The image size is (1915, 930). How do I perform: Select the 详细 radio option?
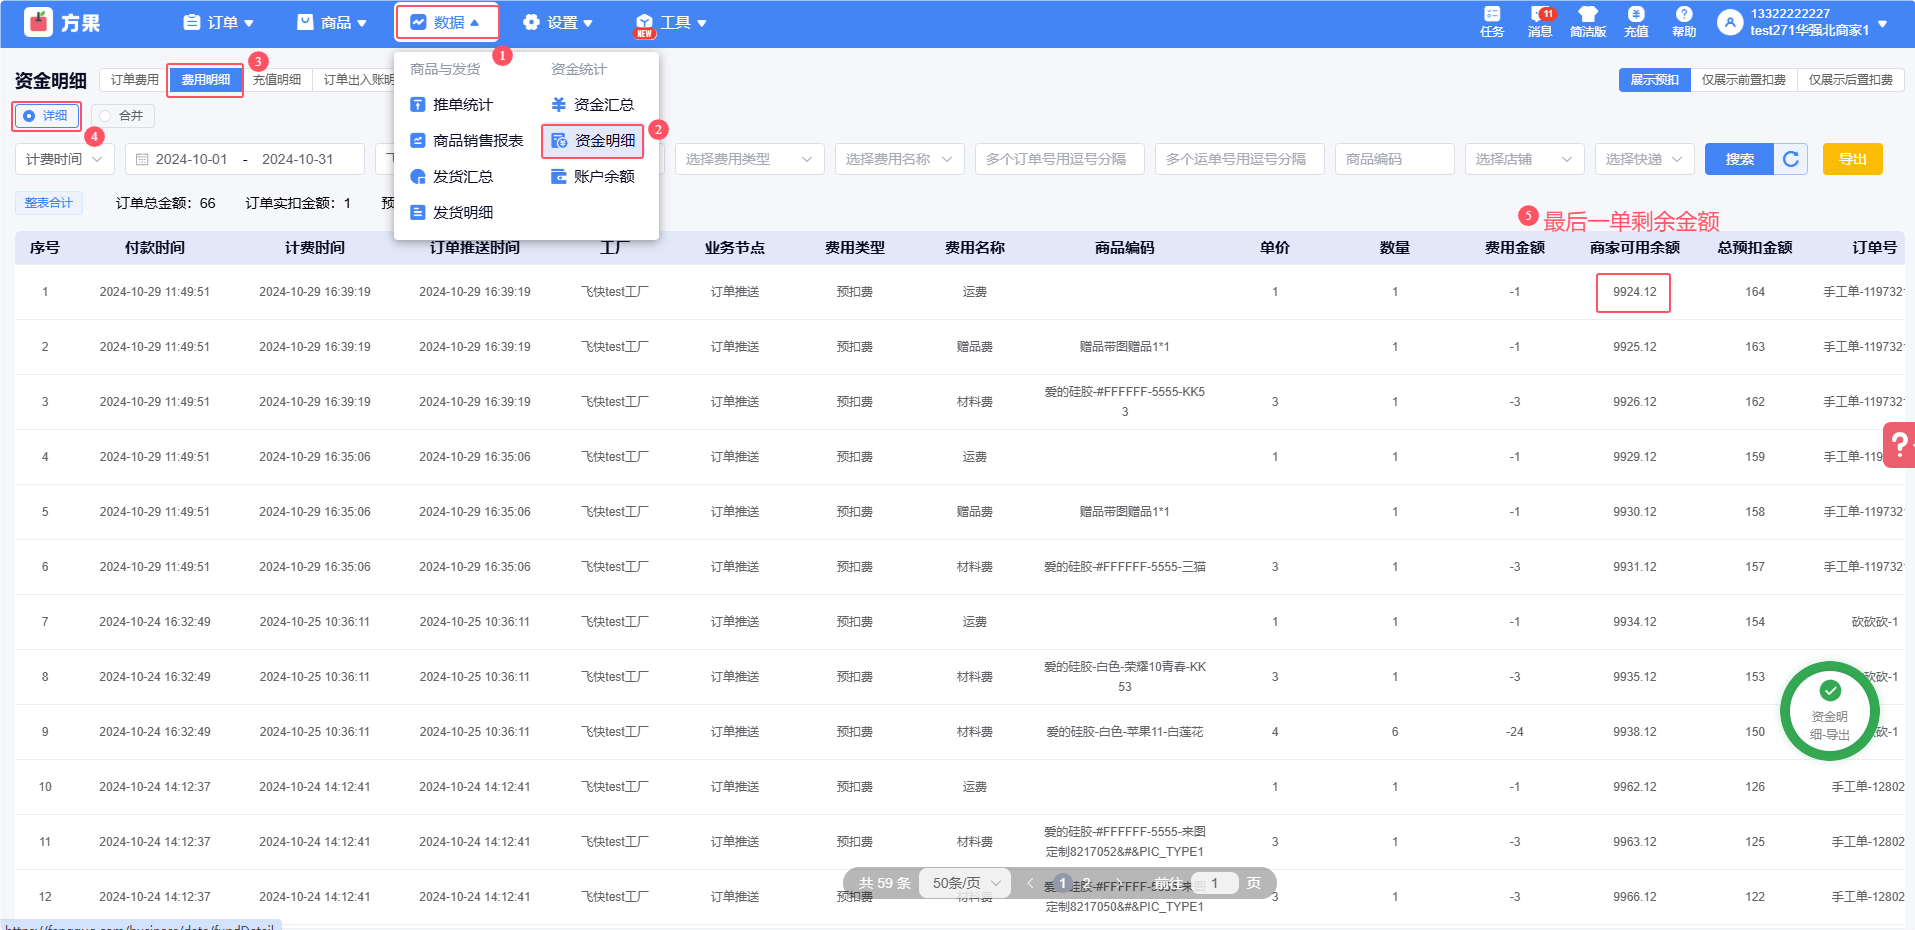click(46, 116)
